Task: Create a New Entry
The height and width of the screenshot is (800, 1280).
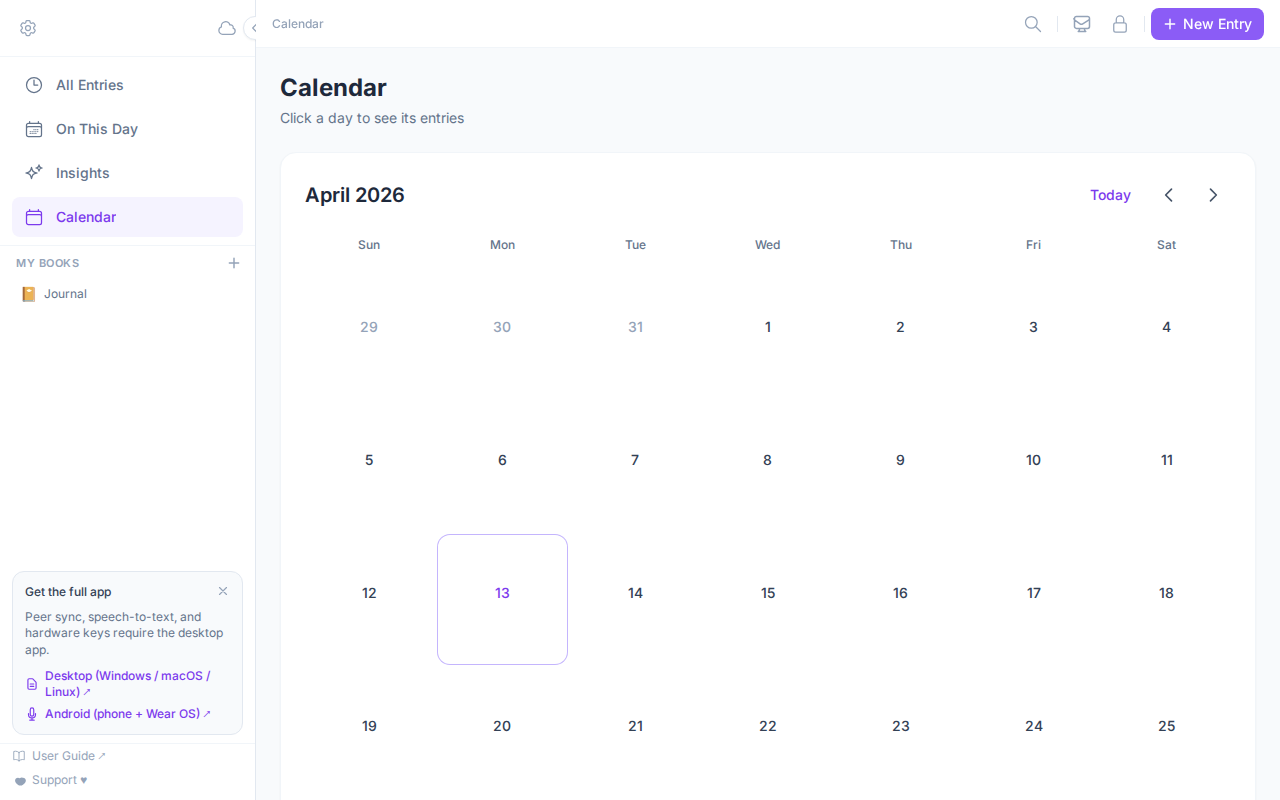Action: pyautogui.click(x=1207, y=23)
